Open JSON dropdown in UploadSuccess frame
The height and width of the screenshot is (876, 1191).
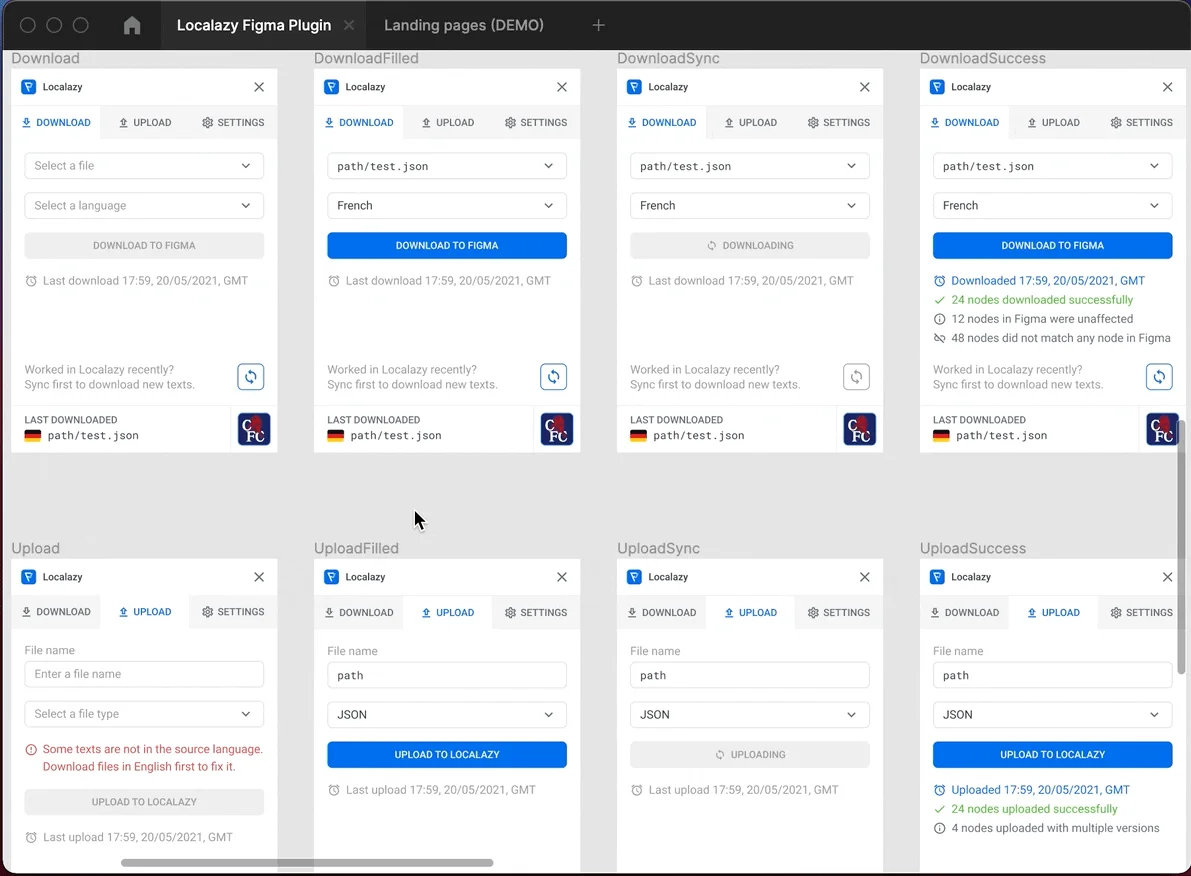[1053, 714]
